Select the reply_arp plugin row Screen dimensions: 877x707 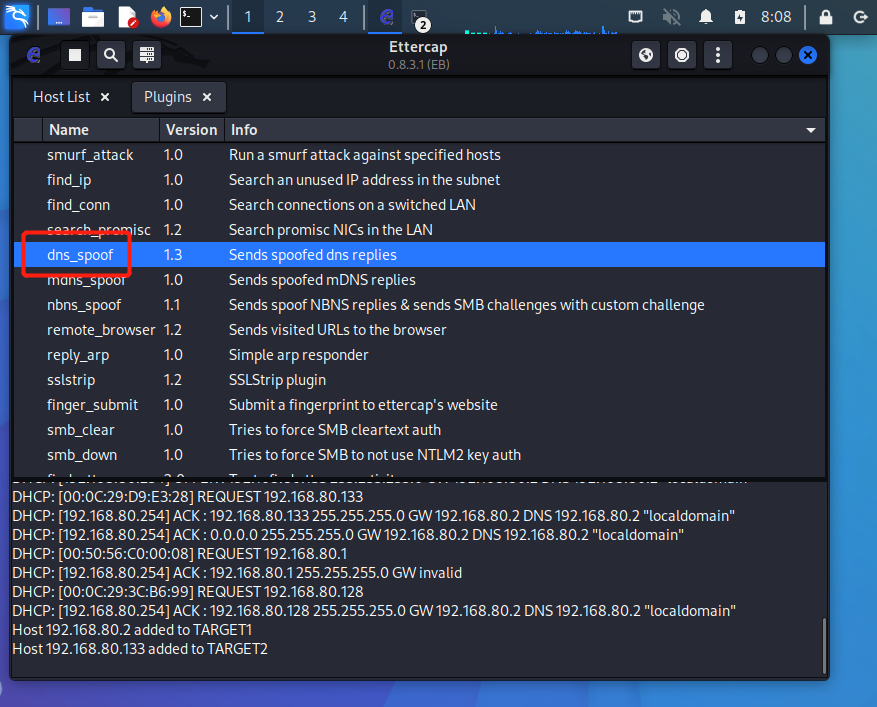click(x=419, y=355)
